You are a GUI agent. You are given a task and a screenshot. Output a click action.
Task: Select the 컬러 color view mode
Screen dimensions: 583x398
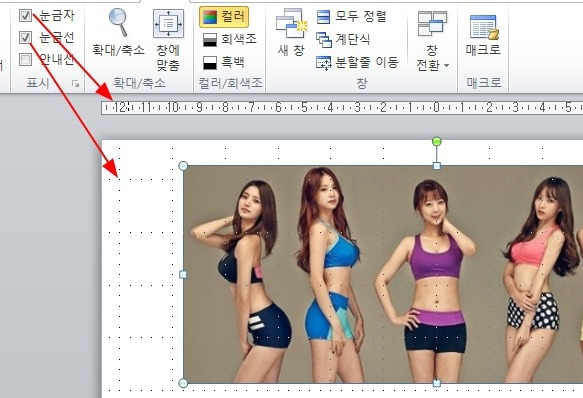224,17
